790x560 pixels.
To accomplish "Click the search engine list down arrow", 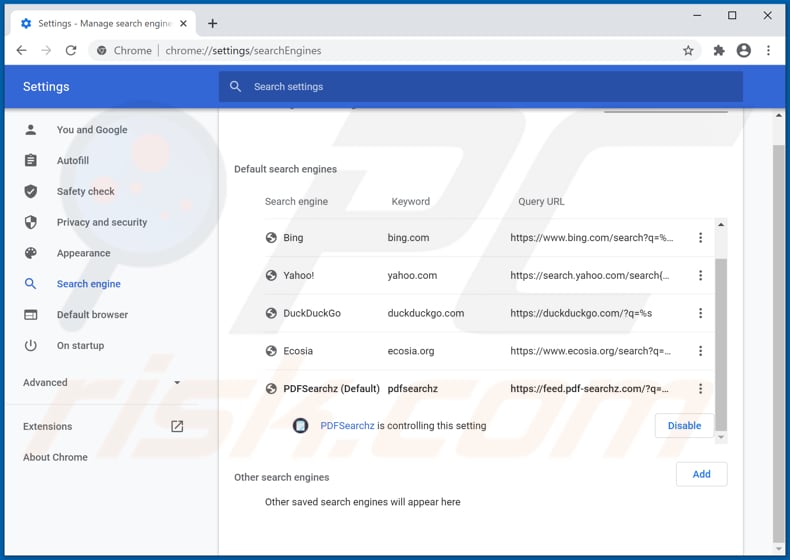I will click(x=721, y=437).
